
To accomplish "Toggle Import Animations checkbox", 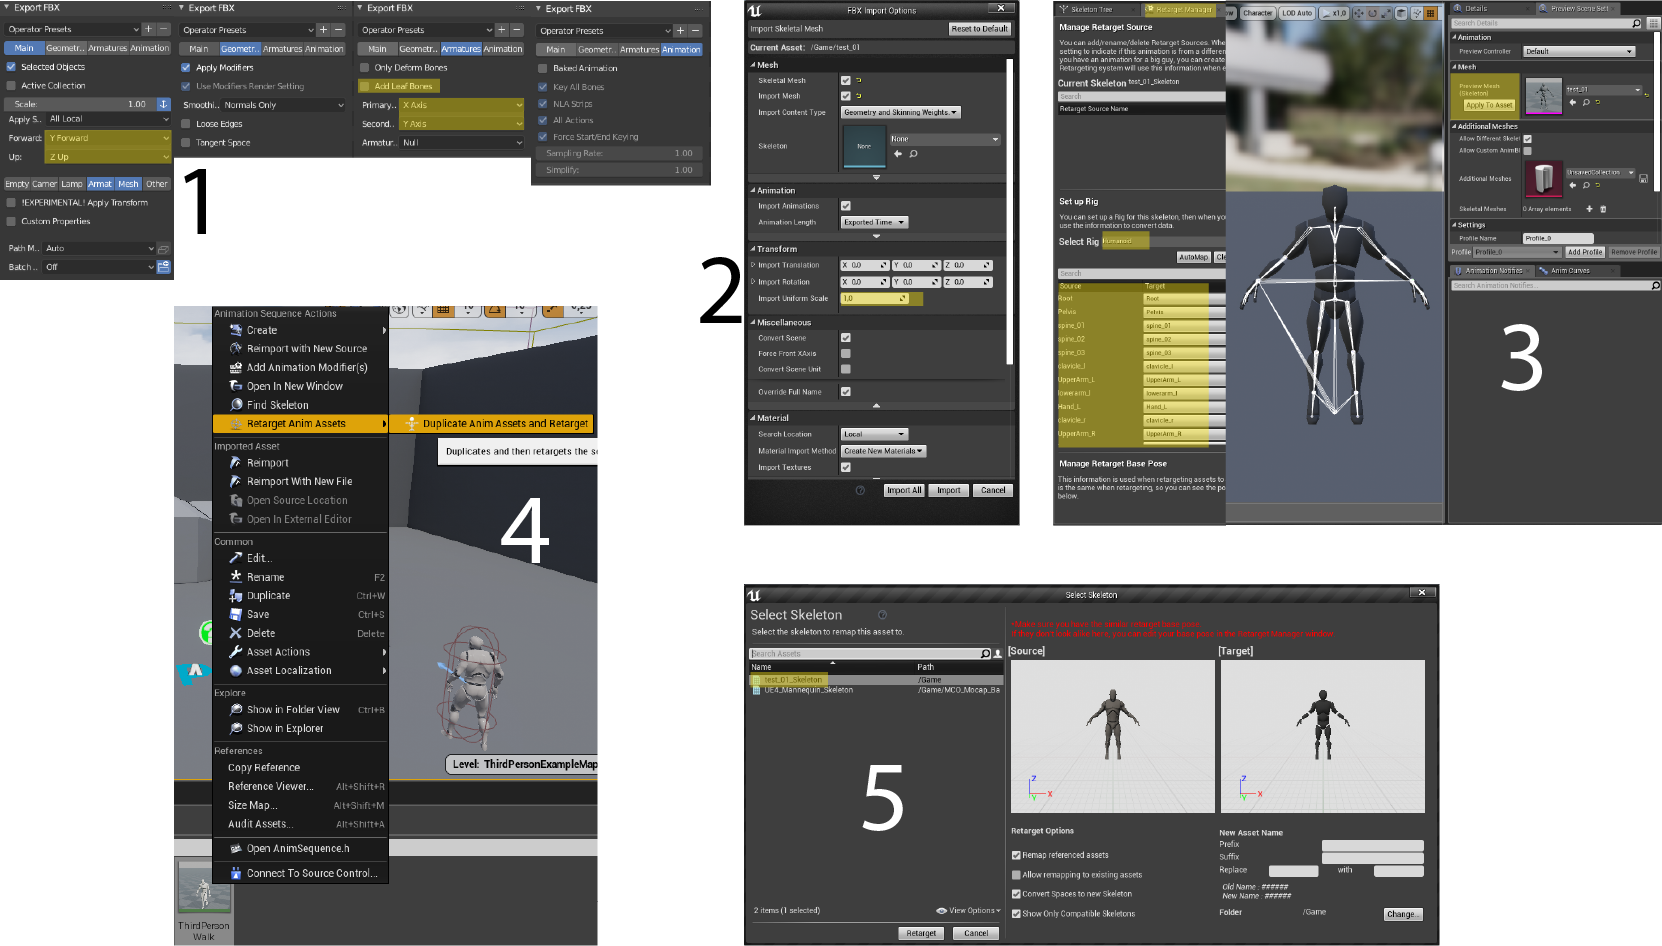I will coord(846,206).
